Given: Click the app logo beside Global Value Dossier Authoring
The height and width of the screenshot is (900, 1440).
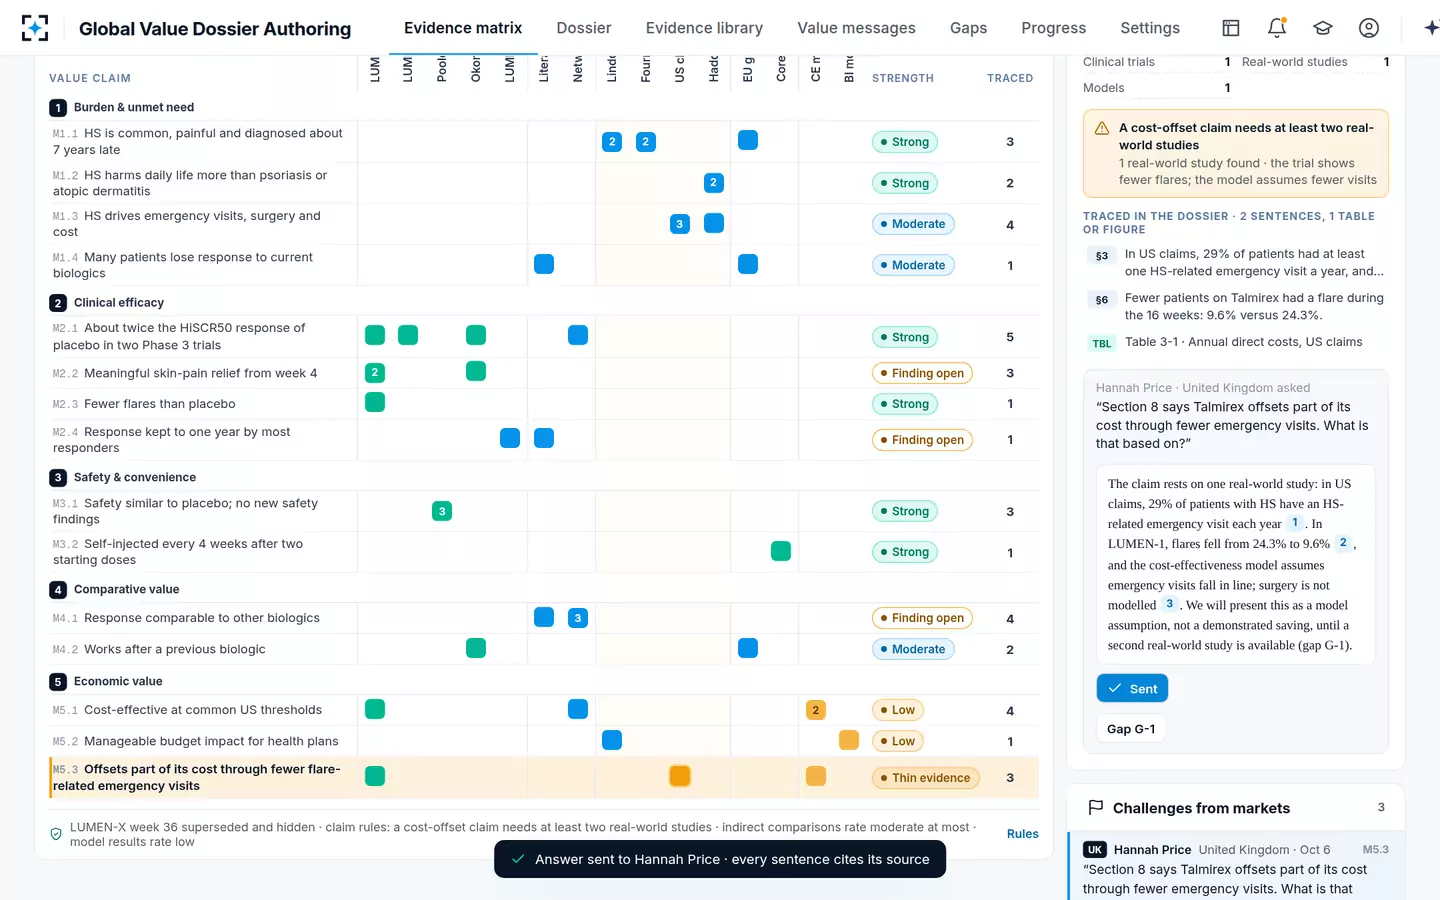Looking at the screenshot, I should (34, 28).
